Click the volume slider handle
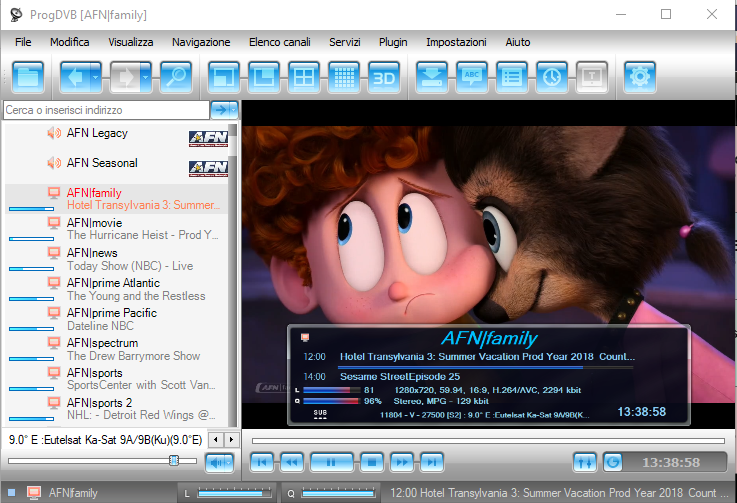 [174, 460]
